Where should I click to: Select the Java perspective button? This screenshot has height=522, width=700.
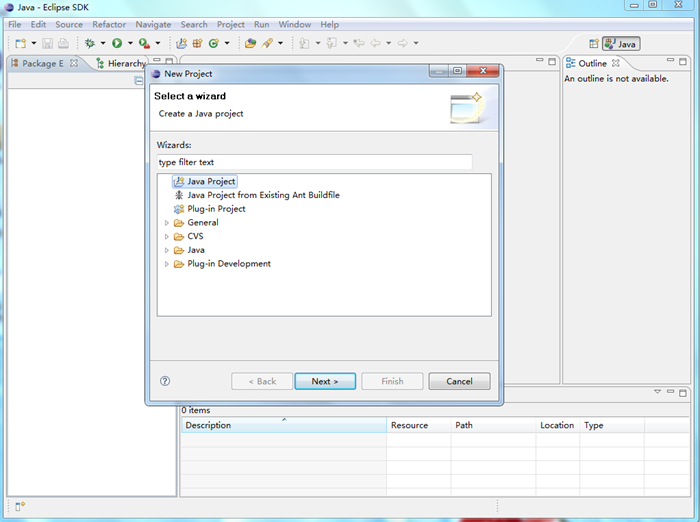coord(621,44)
